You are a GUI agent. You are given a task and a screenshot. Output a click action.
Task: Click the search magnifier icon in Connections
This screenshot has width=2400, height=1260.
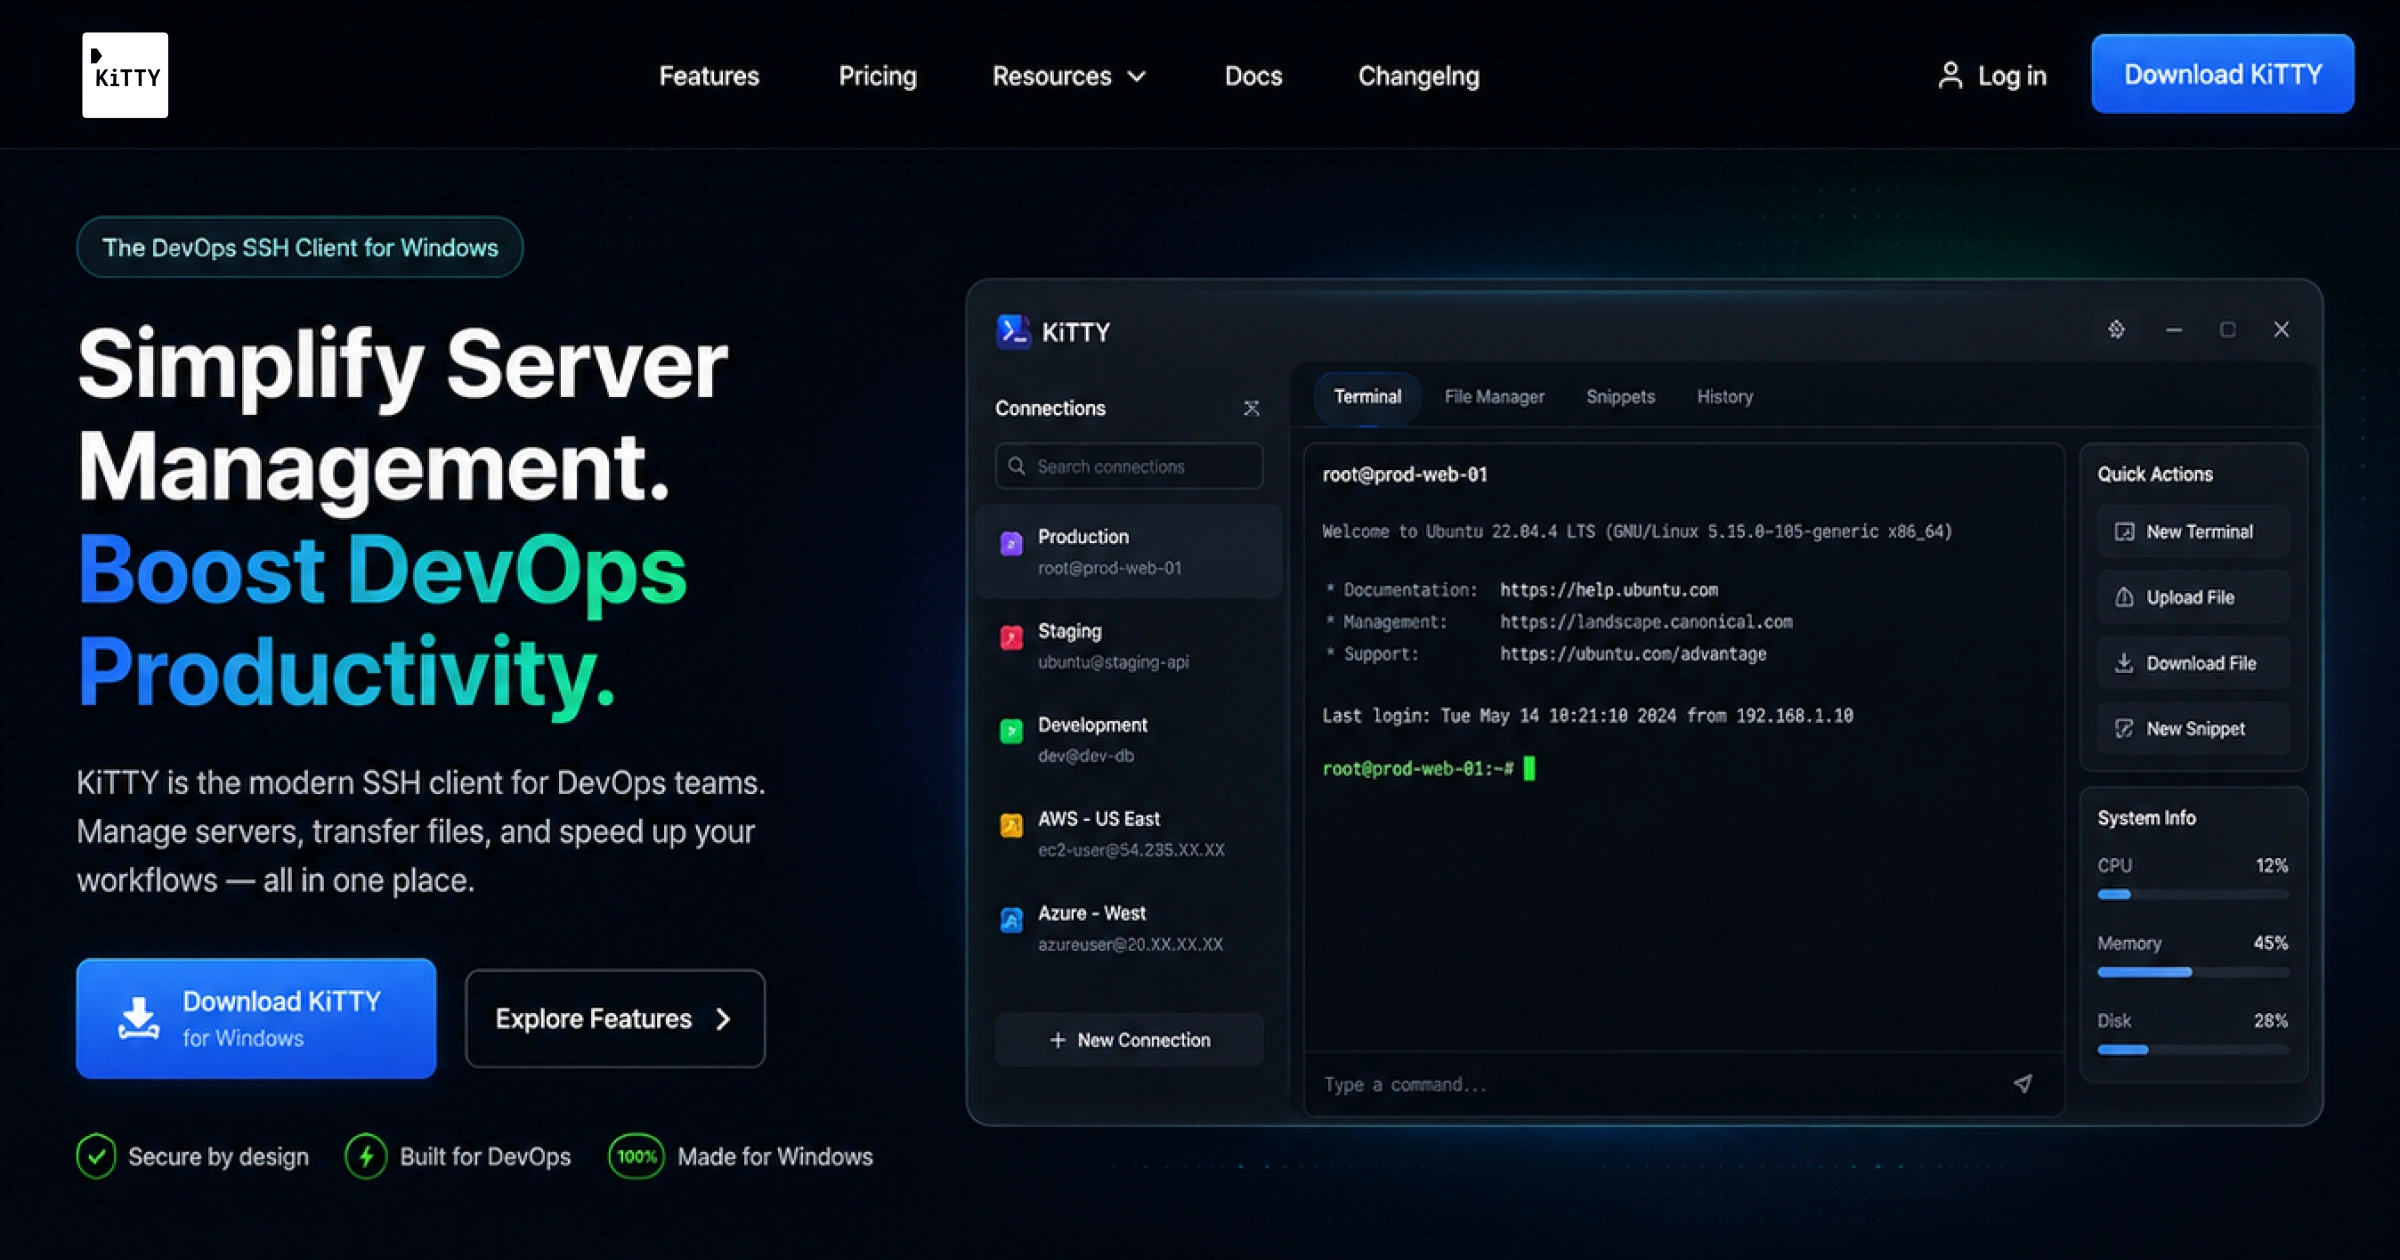click(1016, 466)
